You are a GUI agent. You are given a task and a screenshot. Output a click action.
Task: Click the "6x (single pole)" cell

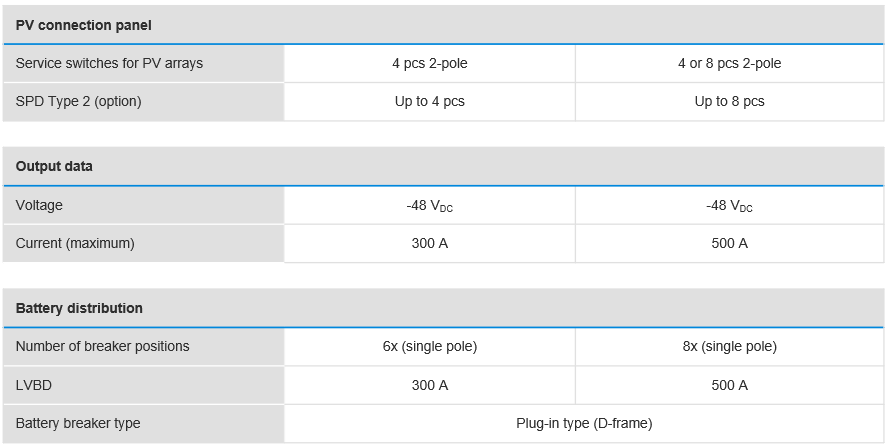pos(430,347)
